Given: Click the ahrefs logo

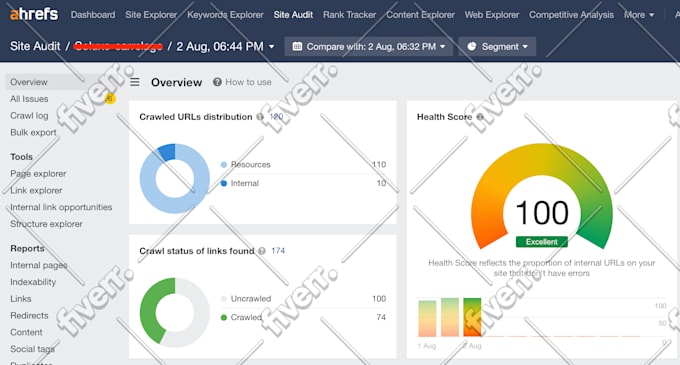Looking at the screenshot, I should (x=34, y=14).
